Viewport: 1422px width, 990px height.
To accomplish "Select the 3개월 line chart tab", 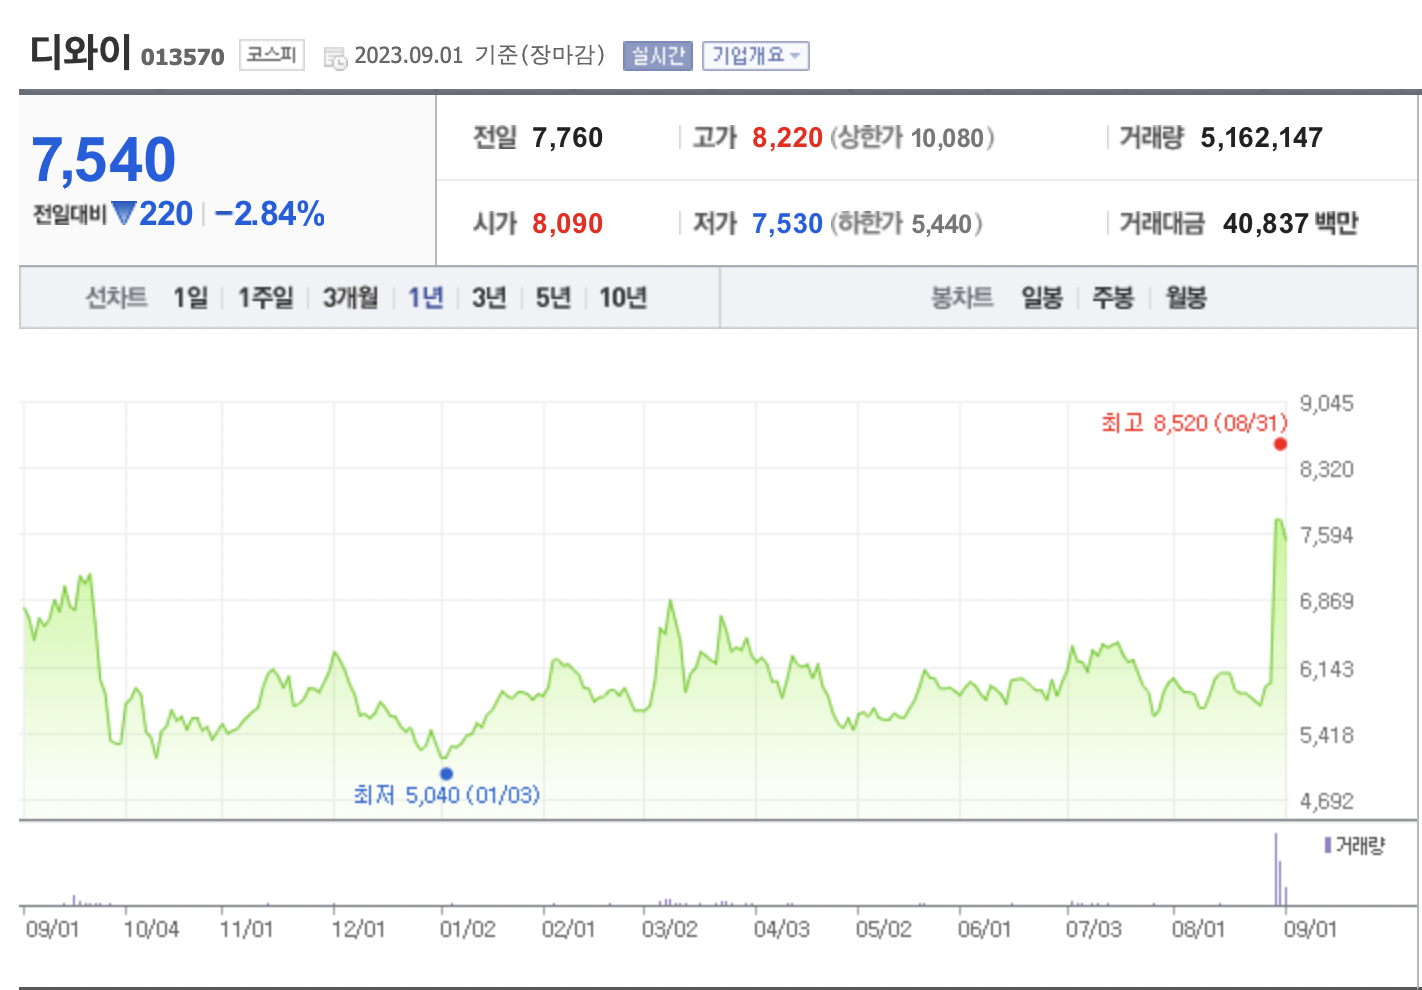I will click(351, 297).
